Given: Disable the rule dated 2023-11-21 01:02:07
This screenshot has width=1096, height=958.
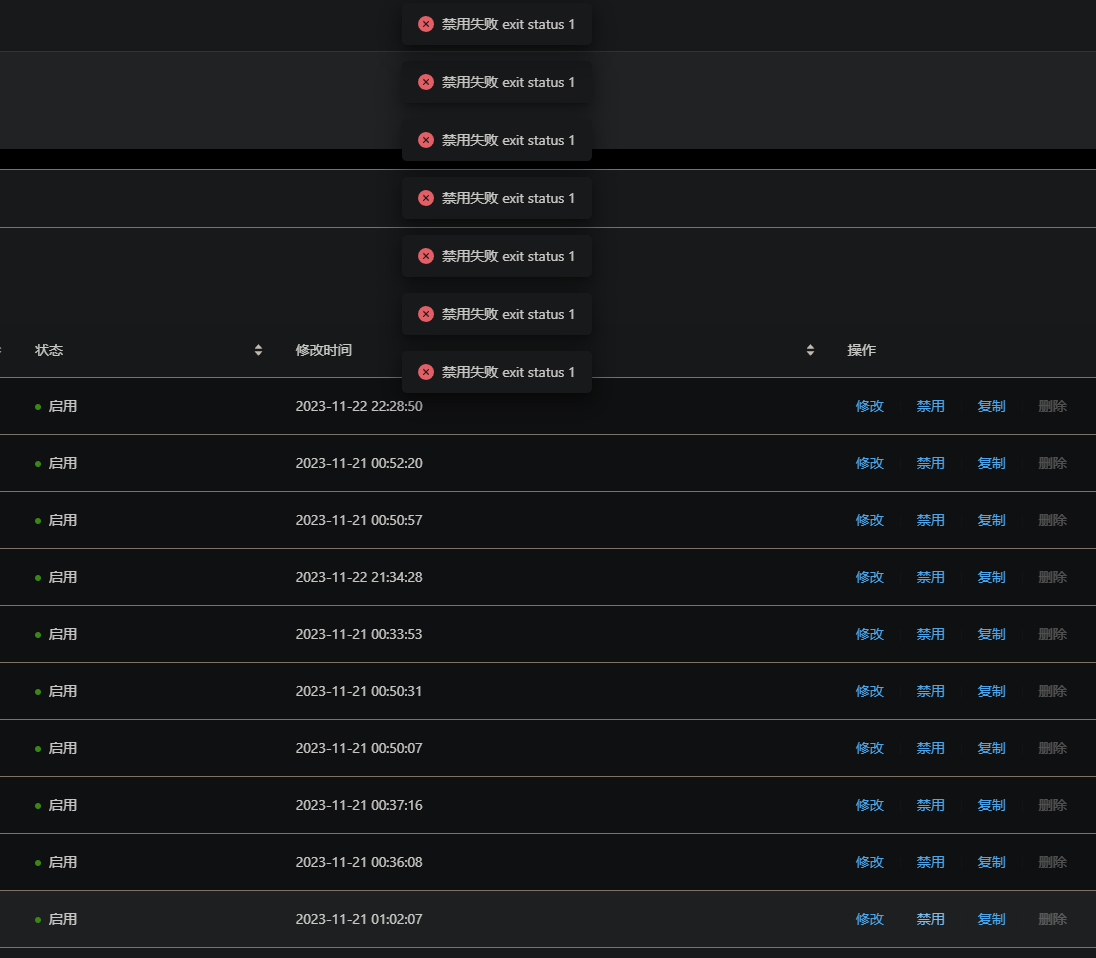Looking at the screenshot, I should point(930,919).
